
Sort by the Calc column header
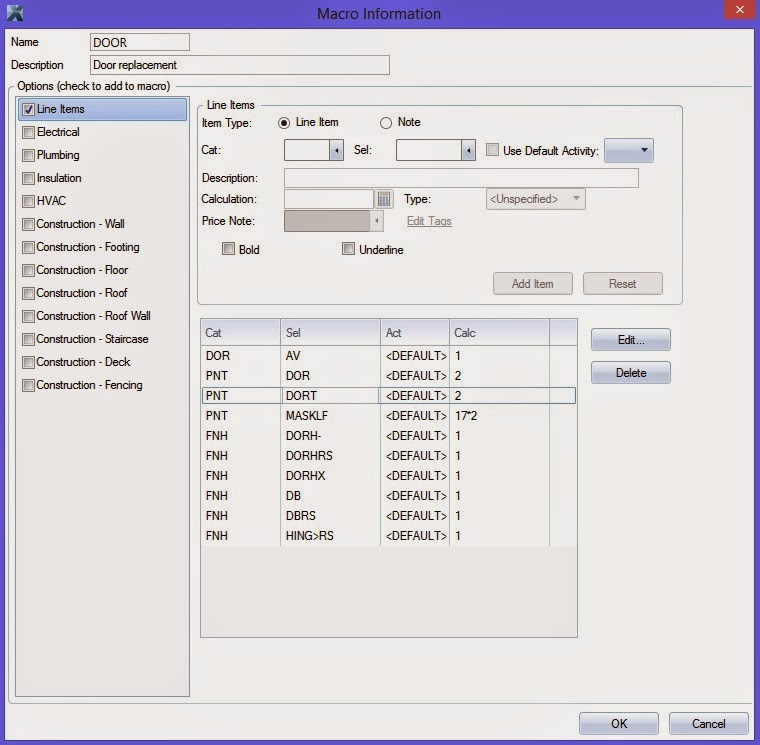click(x=499, y=333)
